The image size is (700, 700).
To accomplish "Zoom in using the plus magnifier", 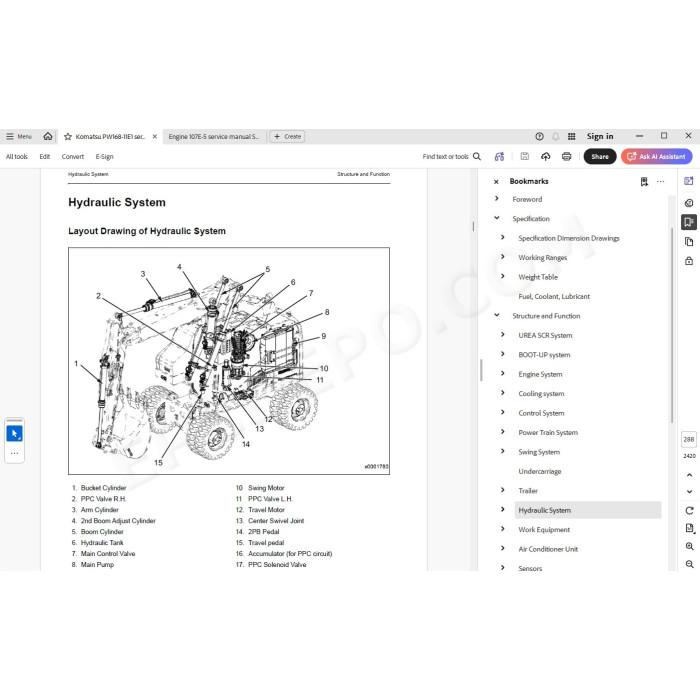I will click(689, 546).
